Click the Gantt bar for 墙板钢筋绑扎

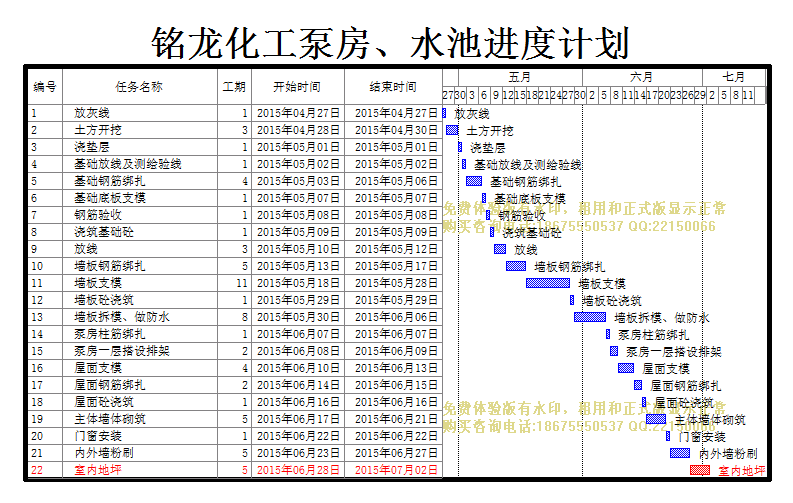point(516,266)
